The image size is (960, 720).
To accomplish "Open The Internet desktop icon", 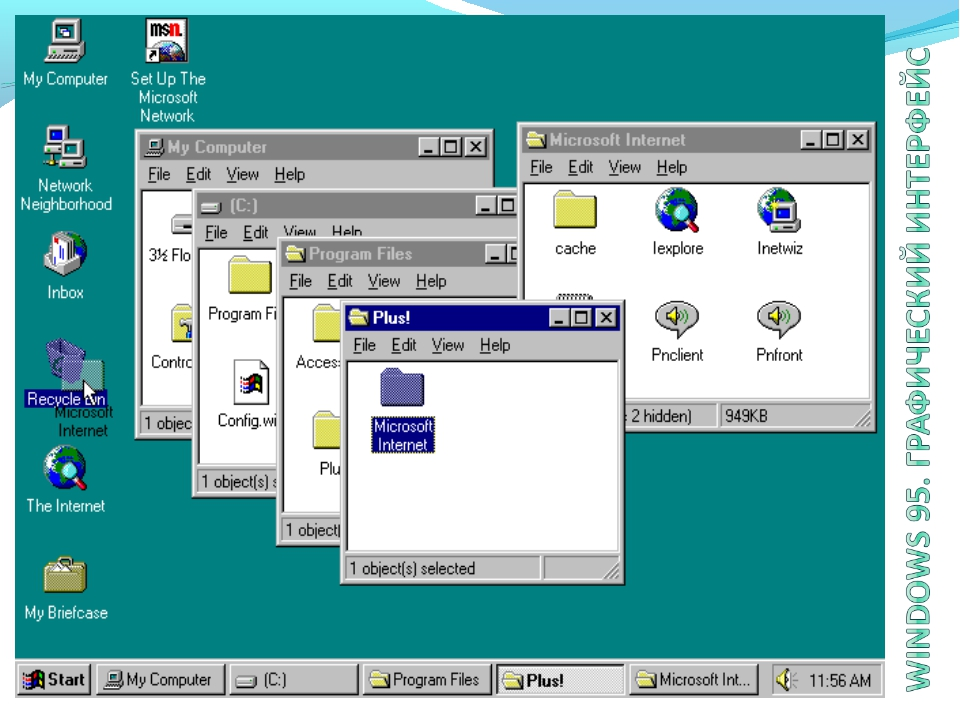I will [x=65, y=480].
